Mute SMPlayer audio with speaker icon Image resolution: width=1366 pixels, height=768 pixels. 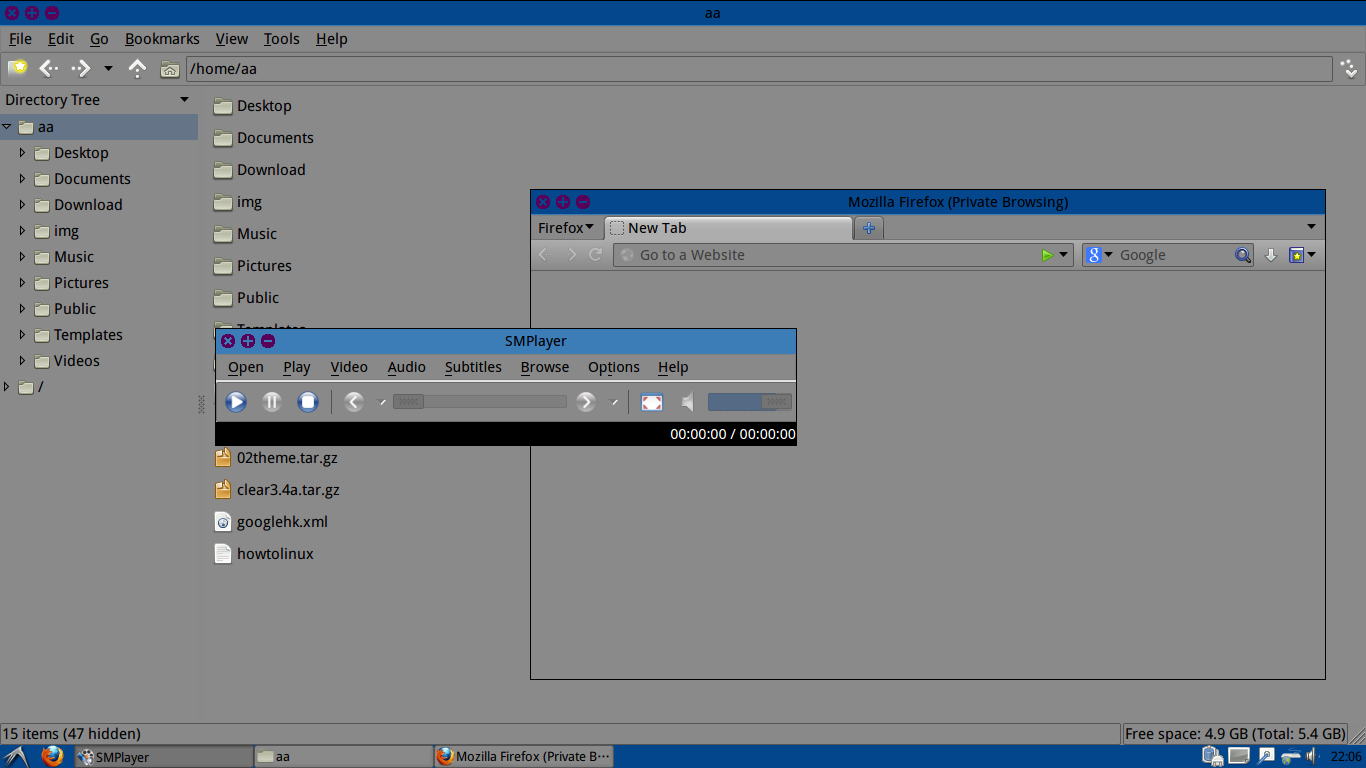click(688, 402)
